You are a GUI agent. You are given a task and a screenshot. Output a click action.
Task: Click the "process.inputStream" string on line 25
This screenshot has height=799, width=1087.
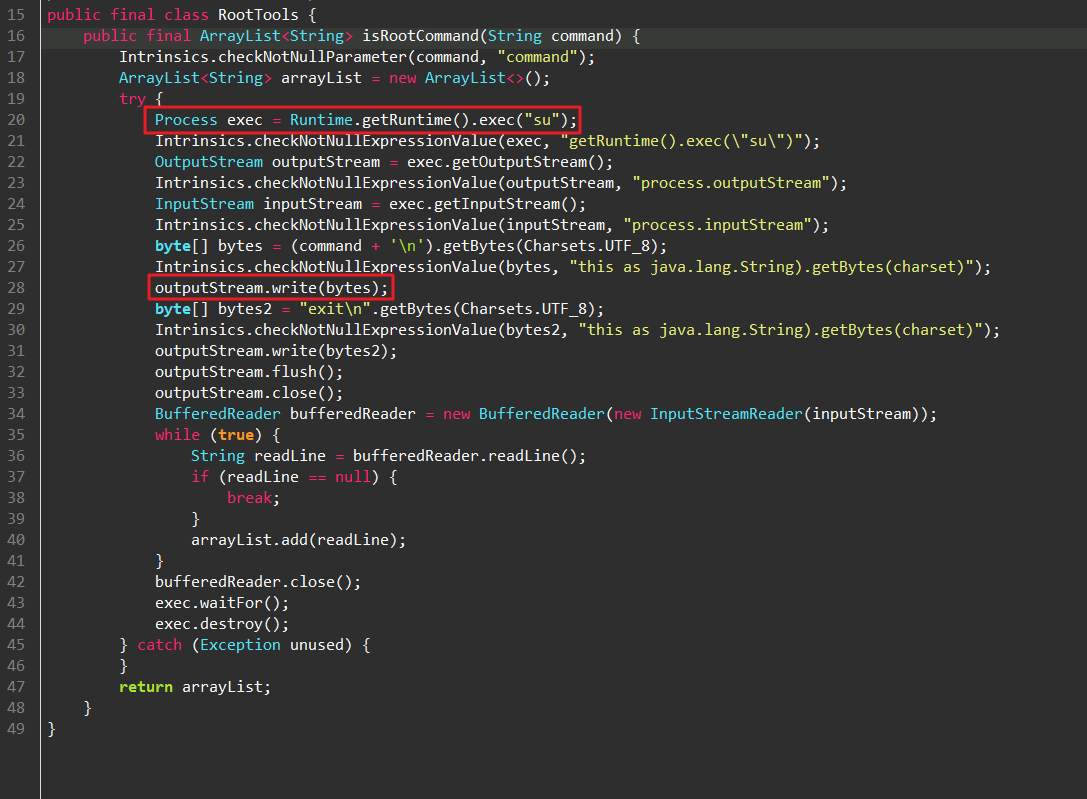pos(718,225)
